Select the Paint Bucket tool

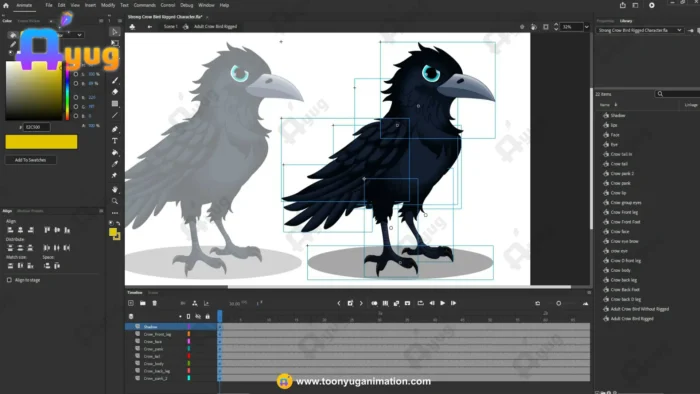click(x=115, y=152)
